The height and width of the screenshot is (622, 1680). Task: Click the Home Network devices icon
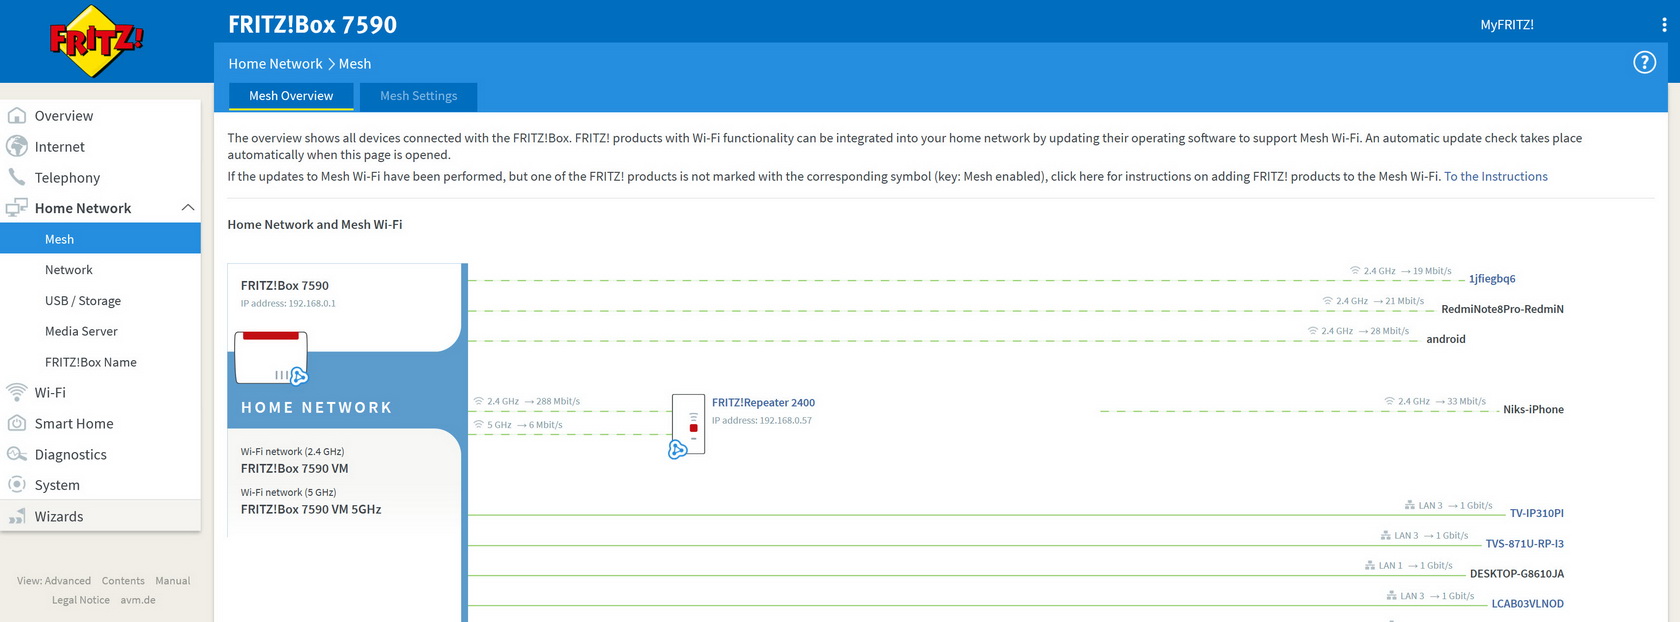tap(17, 208)
